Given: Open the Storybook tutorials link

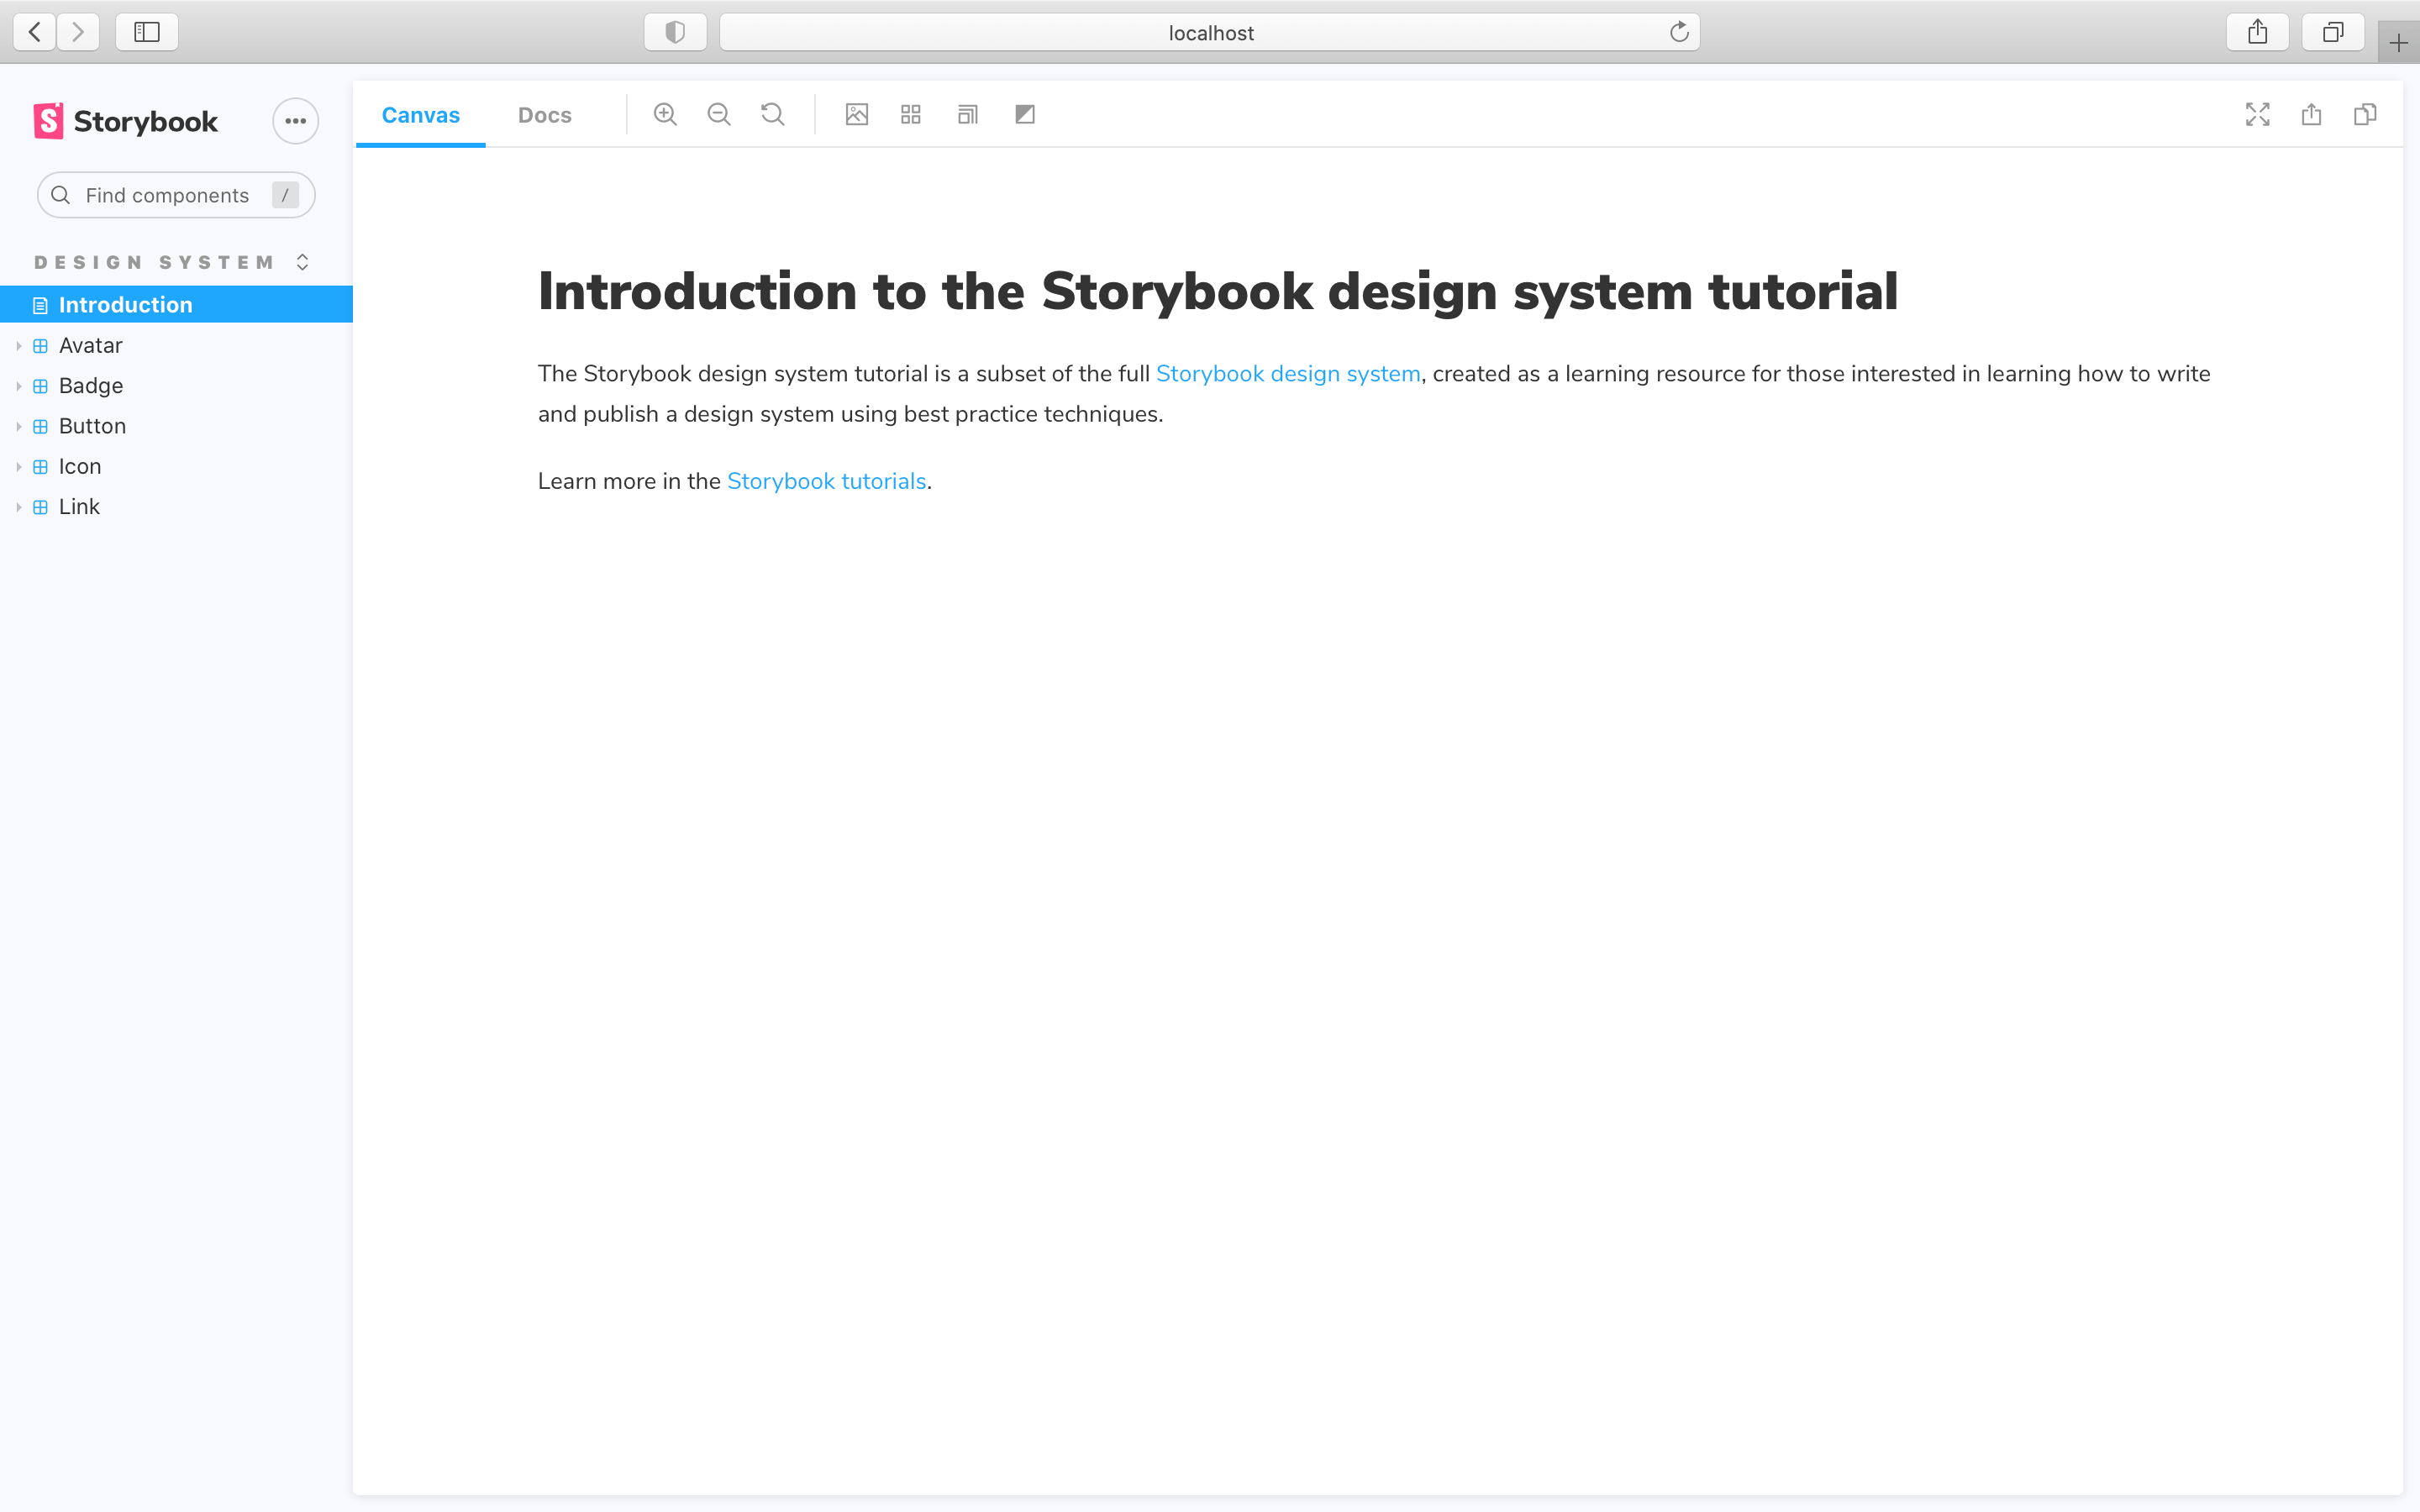Looking at the screenshot, I should click(824, 479).
